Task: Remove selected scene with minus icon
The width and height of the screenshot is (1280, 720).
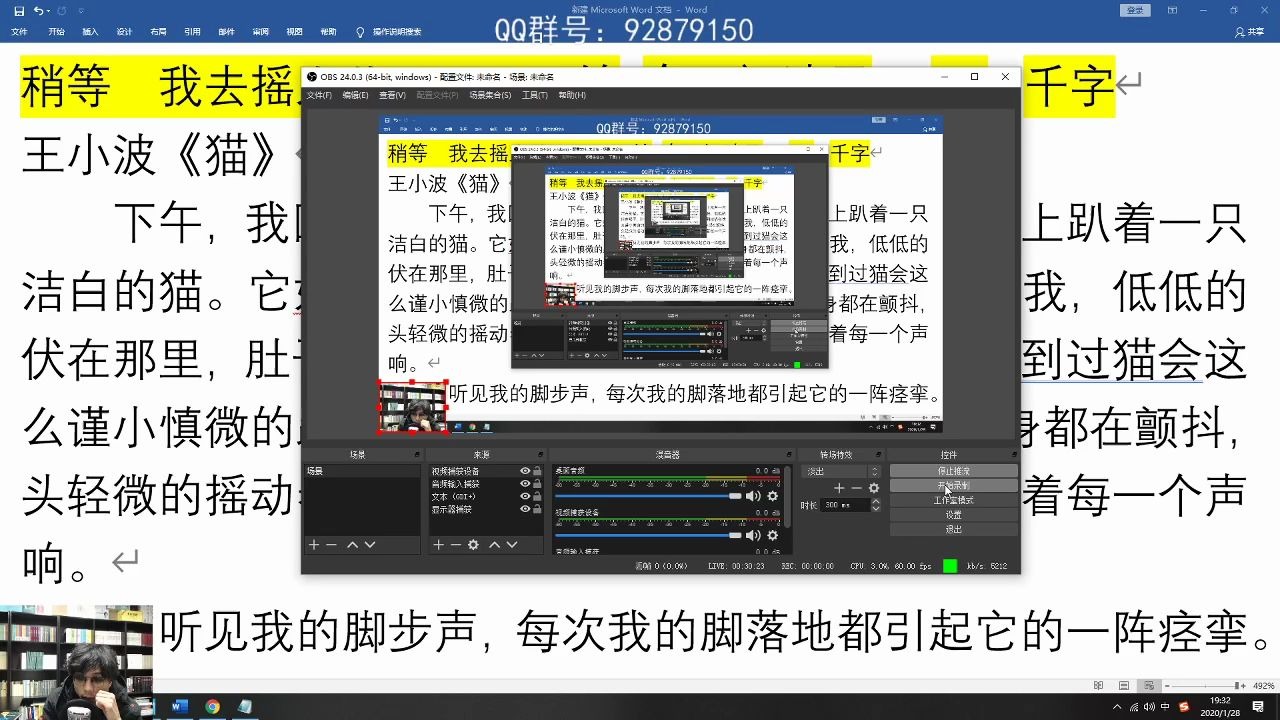Action: (x=331, y=545)
